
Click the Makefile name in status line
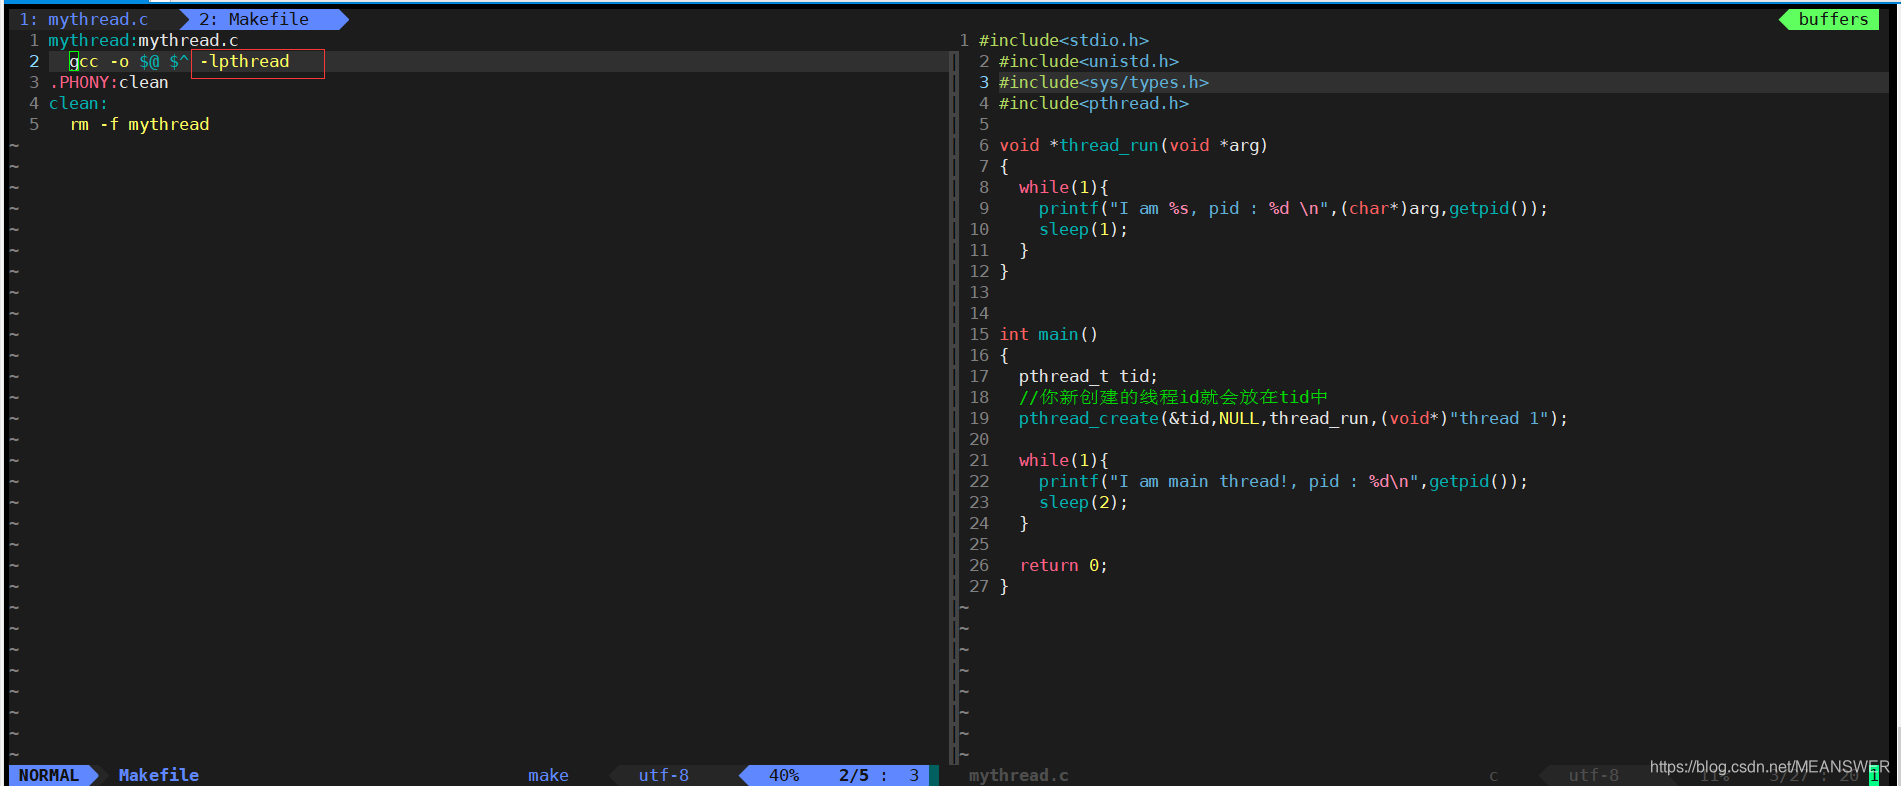tap(159, 775)
